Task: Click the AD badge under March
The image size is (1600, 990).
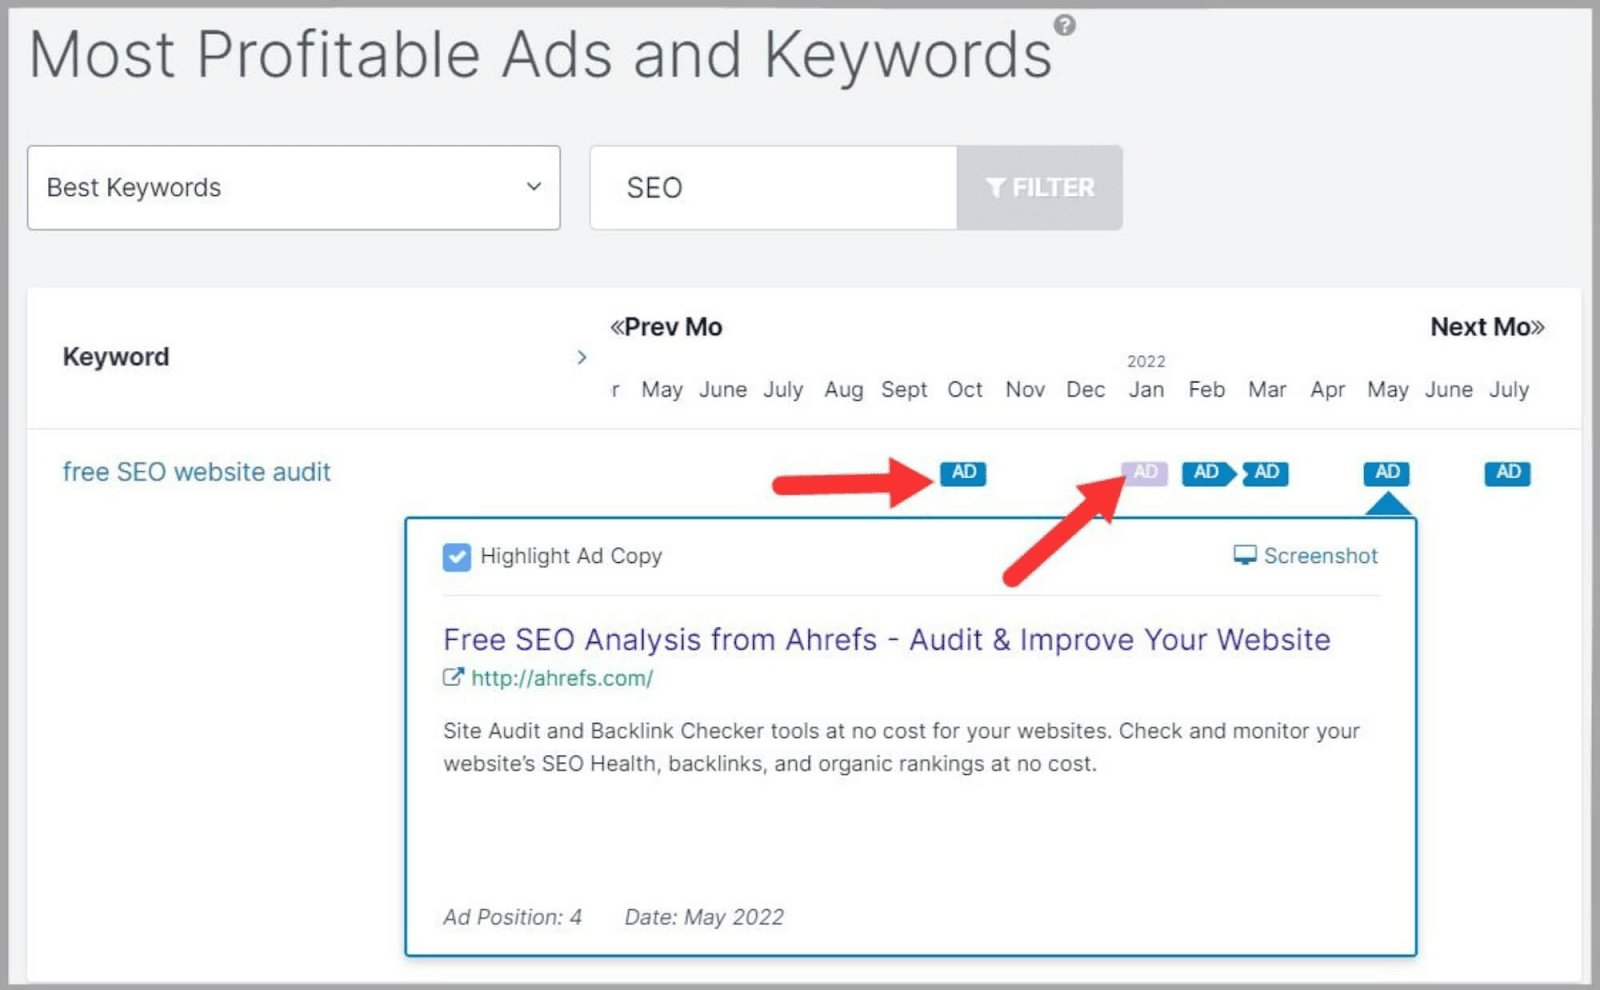Action: point(1266,473)
